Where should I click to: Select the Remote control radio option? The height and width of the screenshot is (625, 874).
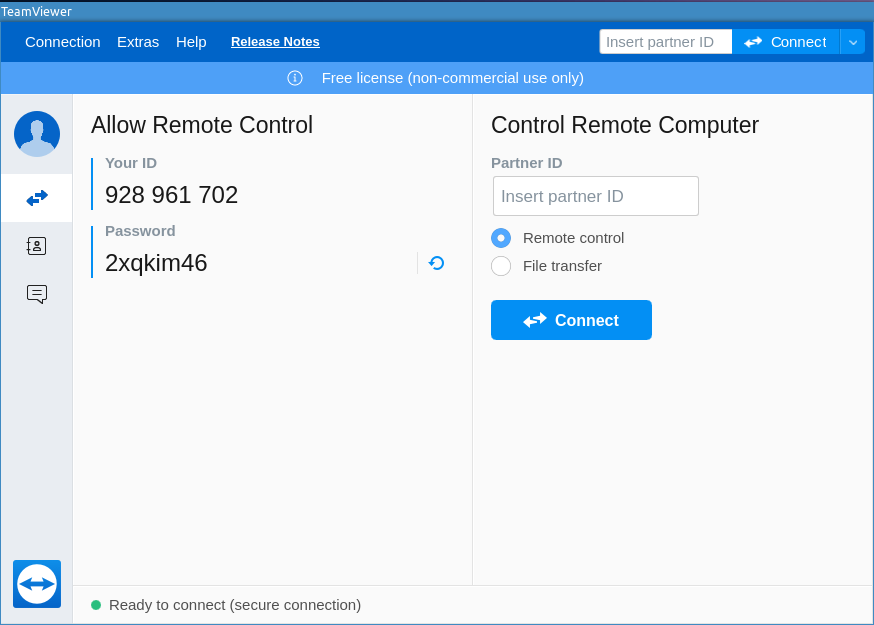click(x=501, y=238)
